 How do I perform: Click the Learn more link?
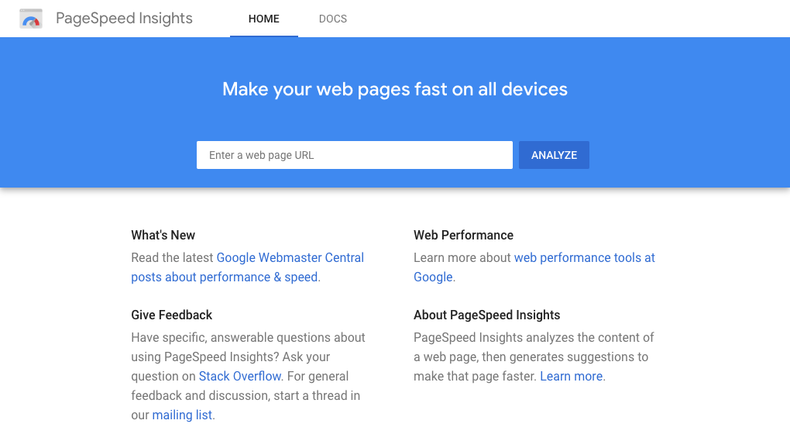[571, 376]
